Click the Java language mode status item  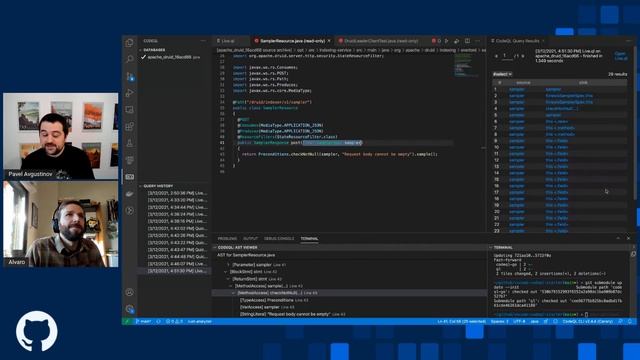(534, 322)
